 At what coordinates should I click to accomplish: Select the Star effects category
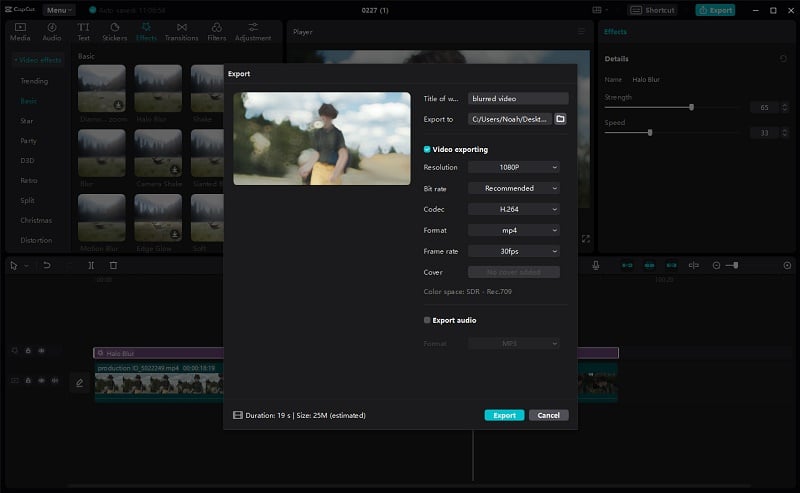(27, 121)
